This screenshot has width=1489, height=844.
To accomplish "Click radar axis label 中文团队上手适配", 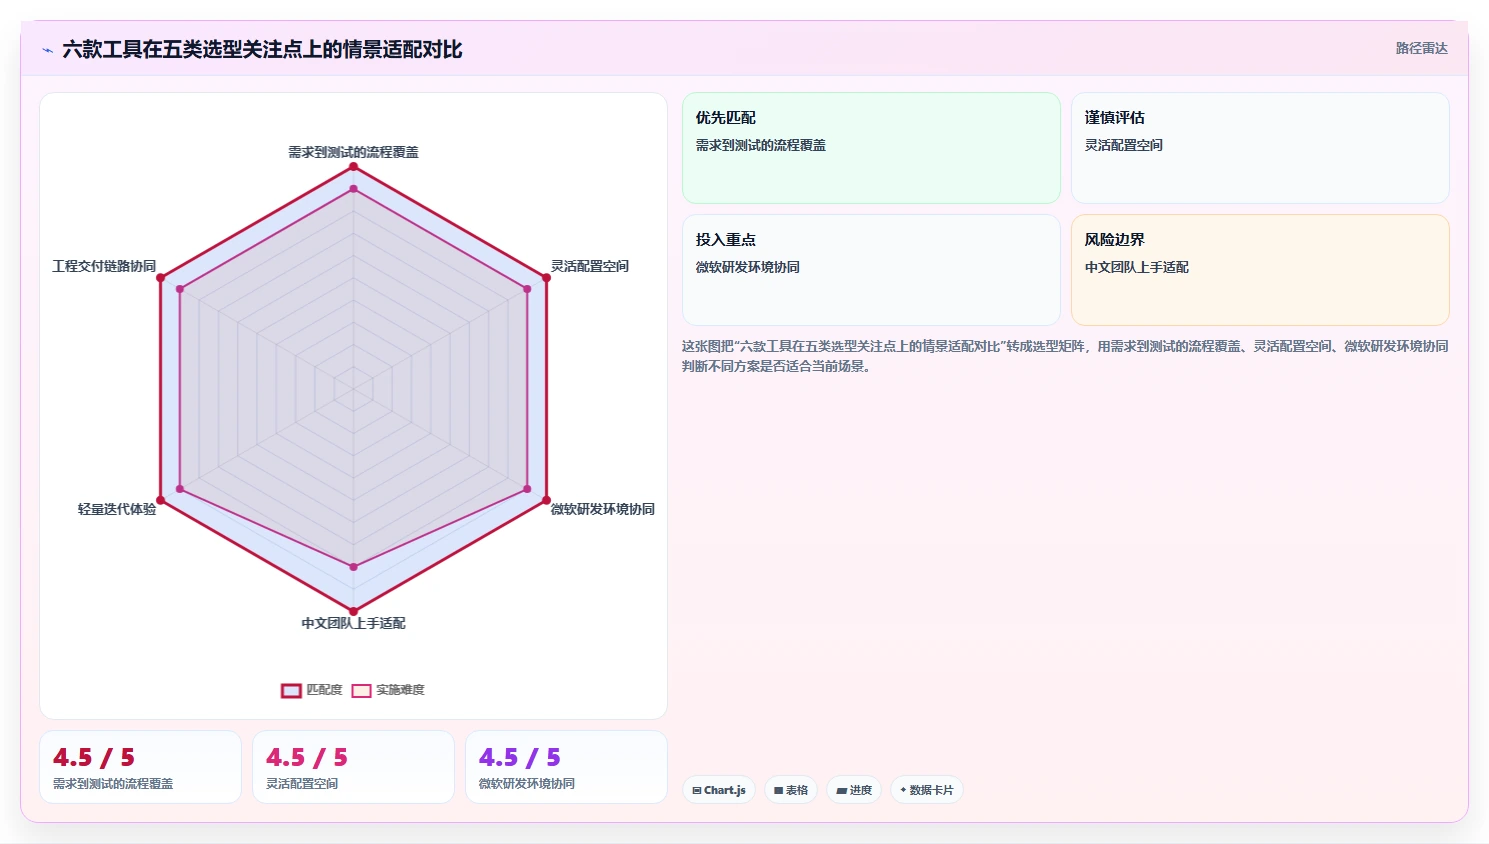I will (x=353, y=623).
